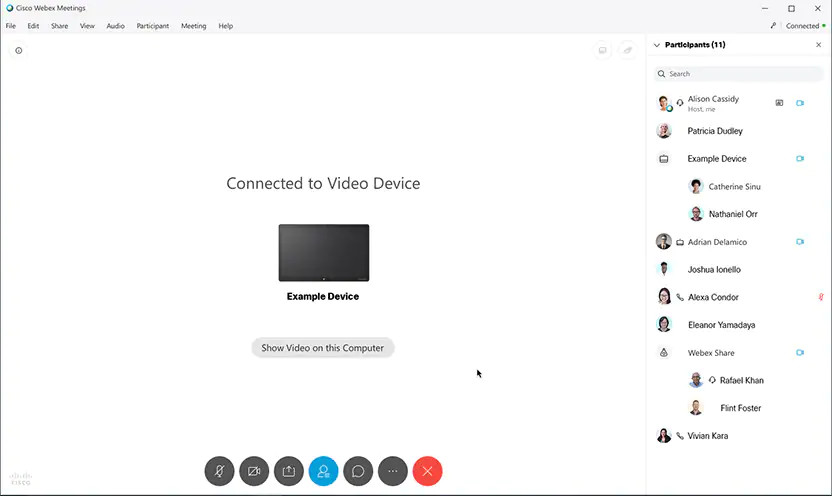
Task: Close the Participants panel
Action: pyautogui.click(x=818, y=45)
